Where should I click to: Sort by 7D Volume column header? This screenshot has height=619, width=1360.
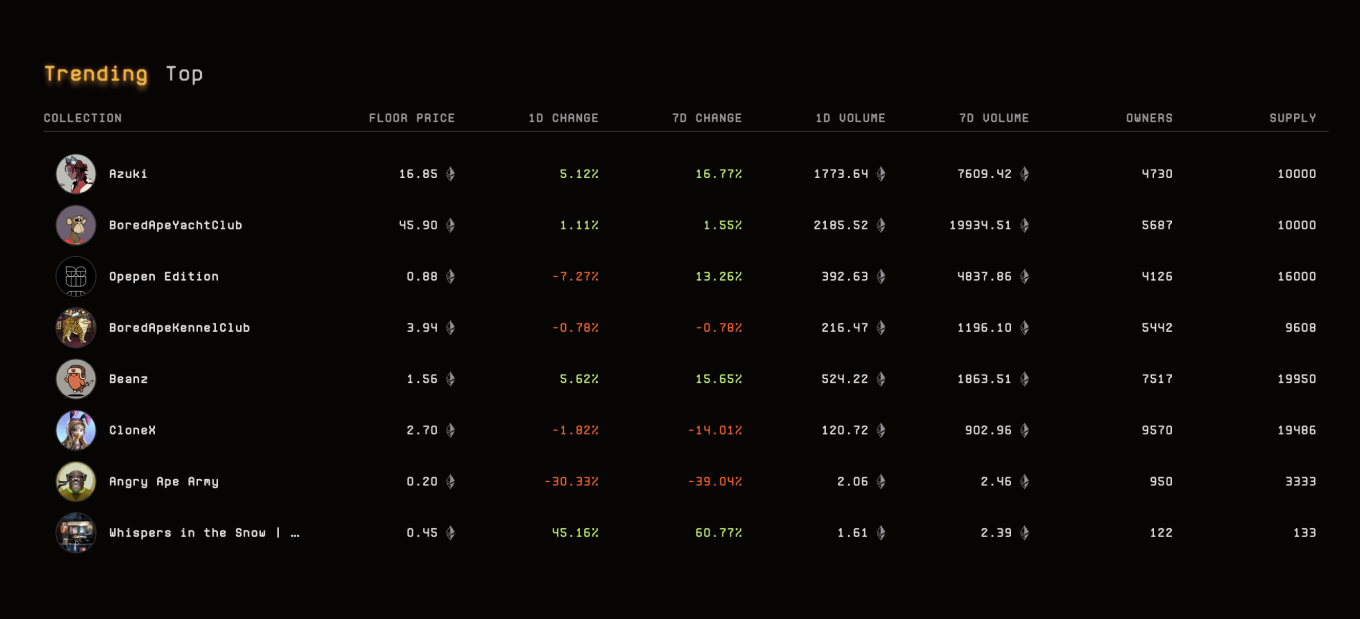click(993, 118)
